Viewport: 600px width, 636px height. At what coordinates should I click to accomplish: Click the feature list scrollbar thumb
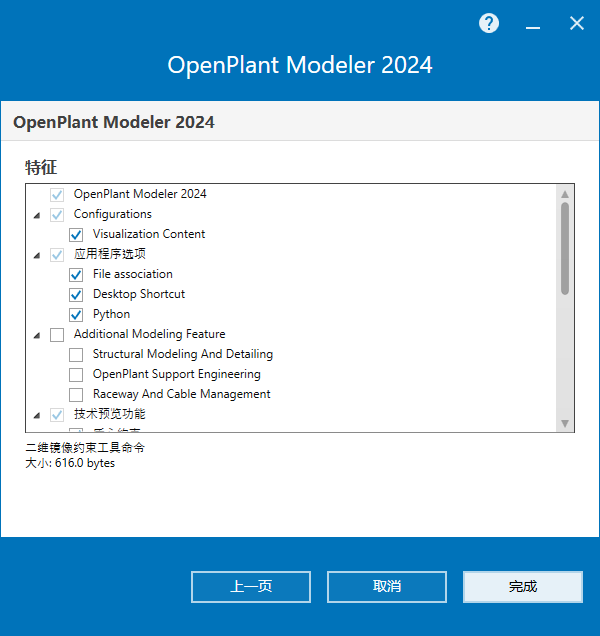(565, 248)
